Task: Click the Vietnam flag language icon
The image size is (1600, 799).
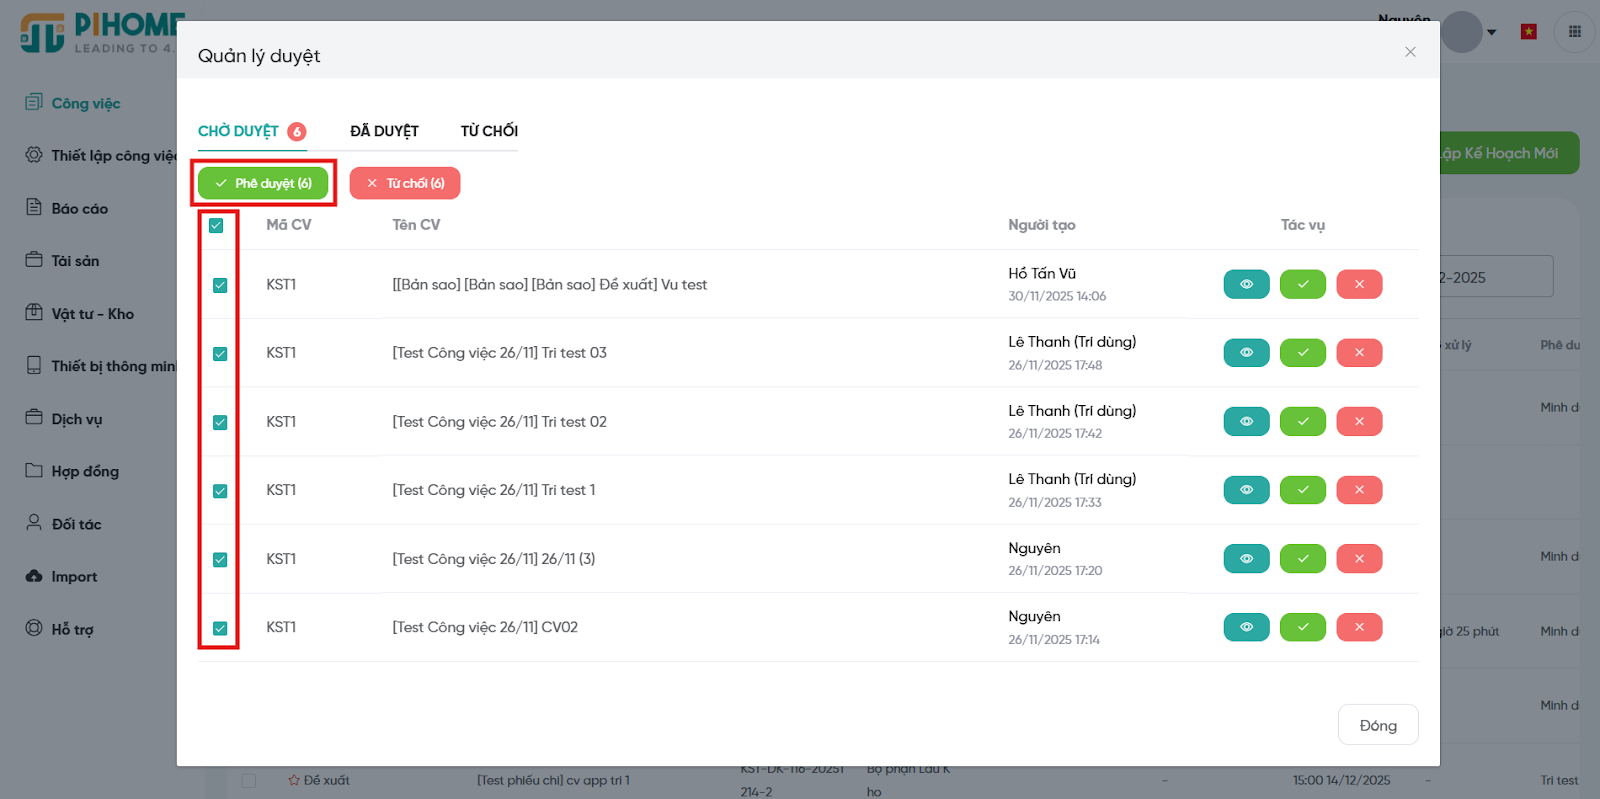Action: pos(1528,32)
